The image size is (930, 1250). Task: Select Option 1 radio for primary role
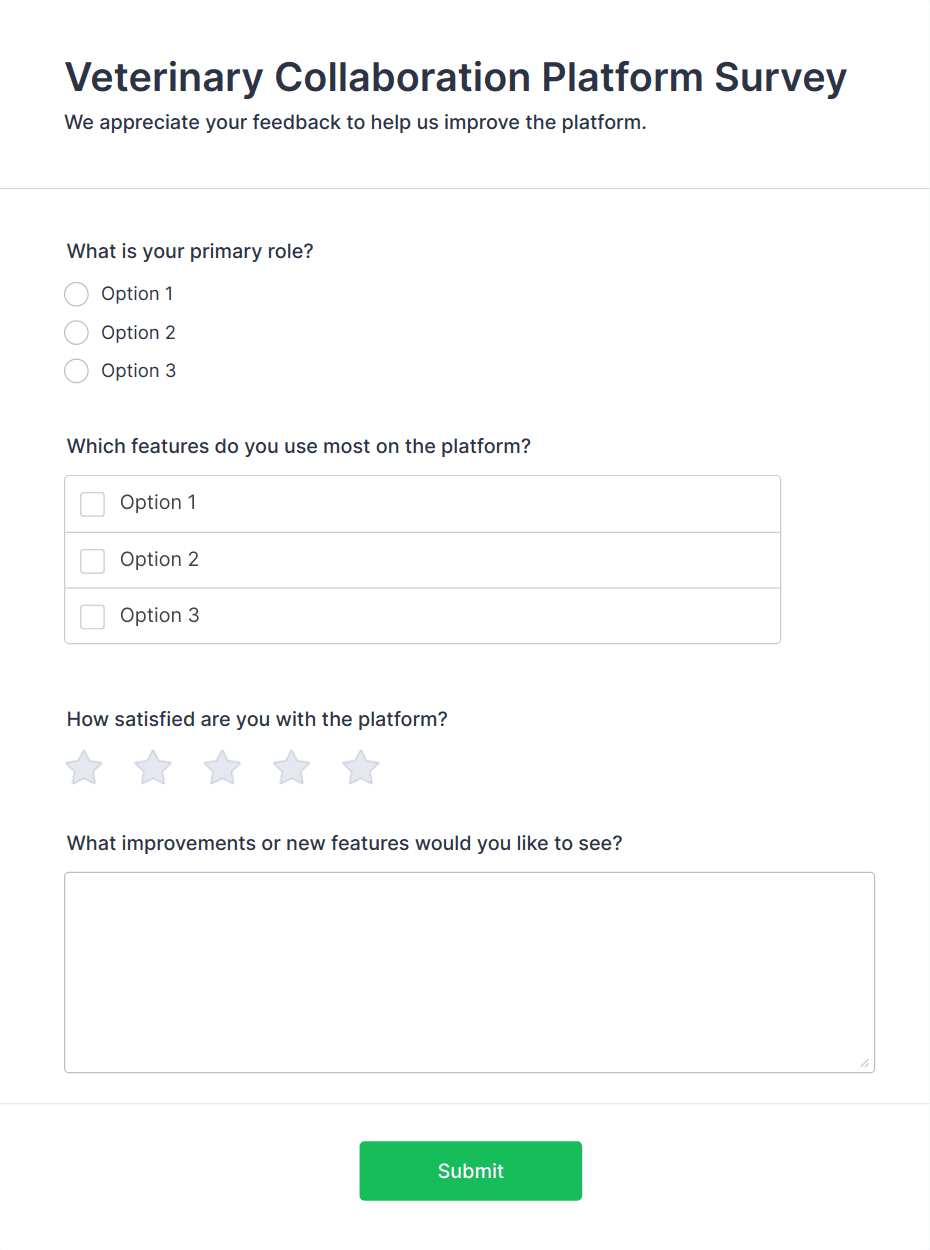76,294
